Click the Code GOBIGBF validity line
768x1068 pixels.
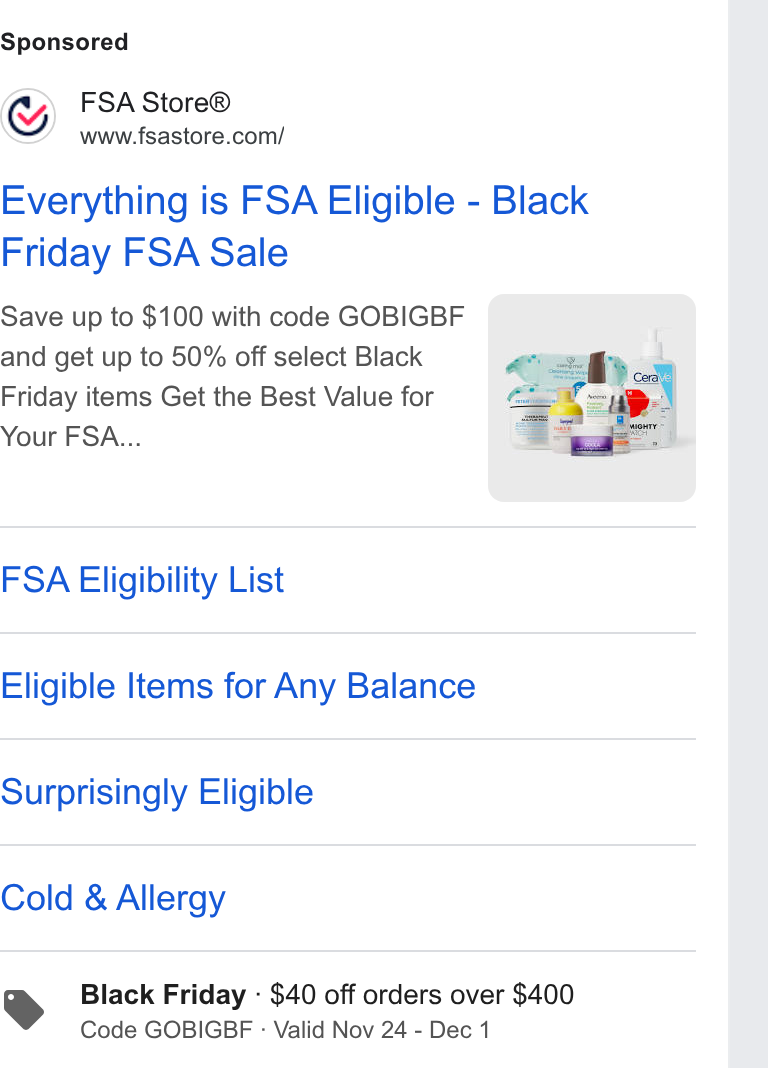[x=285, y=1030]
